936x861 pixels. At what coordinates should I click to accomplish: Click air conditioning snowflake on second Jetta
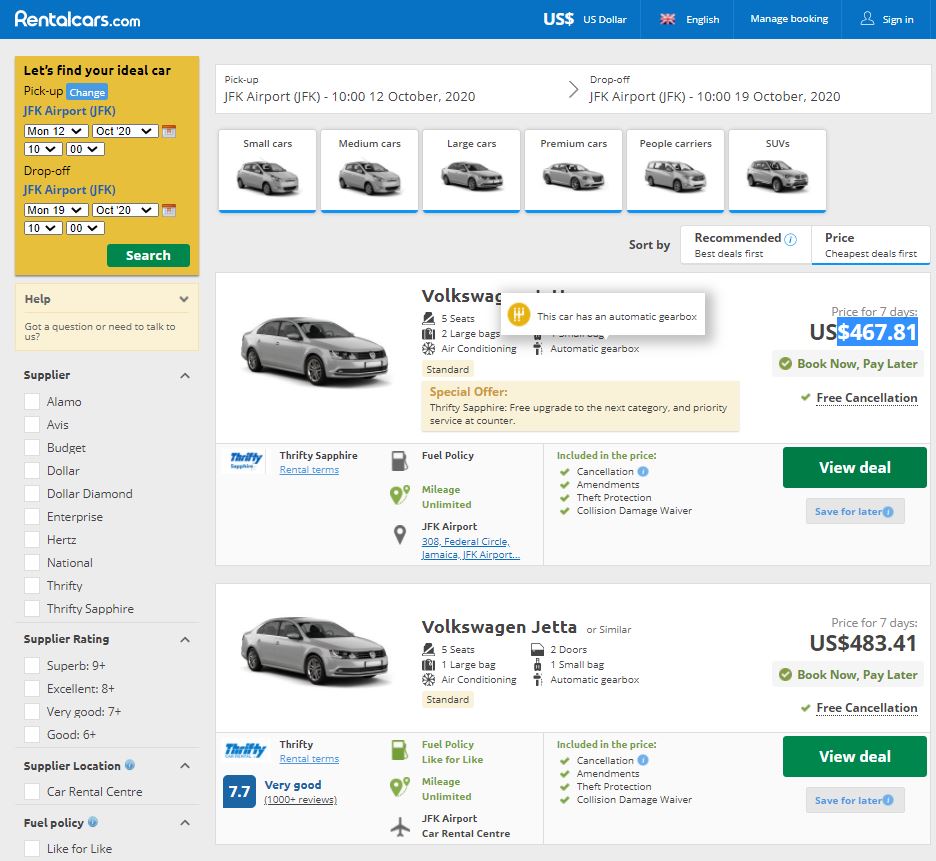tap(429, 679)
